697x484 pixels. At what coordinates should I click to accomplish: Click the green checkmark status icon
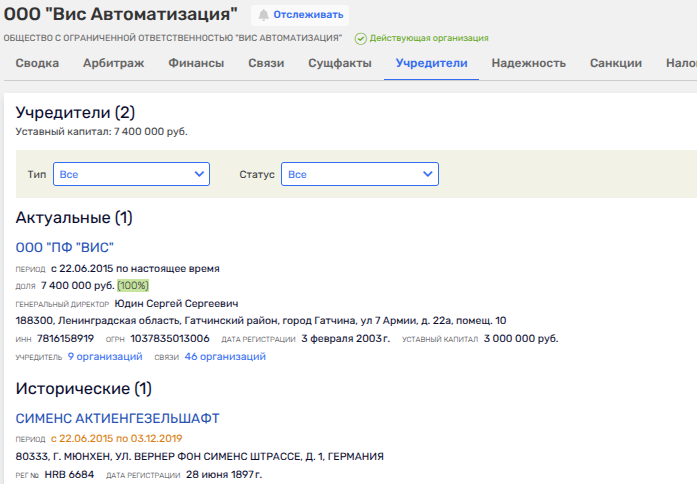pos(360,38)
